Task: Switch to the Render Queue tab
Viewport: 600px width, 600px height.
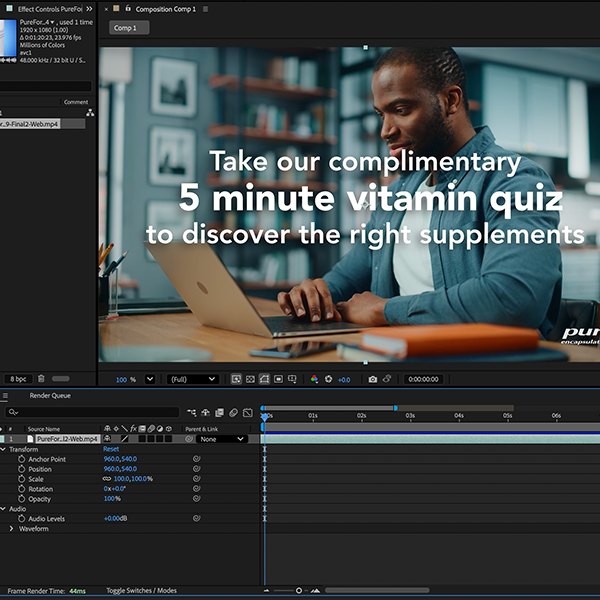Action: (49, 396)
